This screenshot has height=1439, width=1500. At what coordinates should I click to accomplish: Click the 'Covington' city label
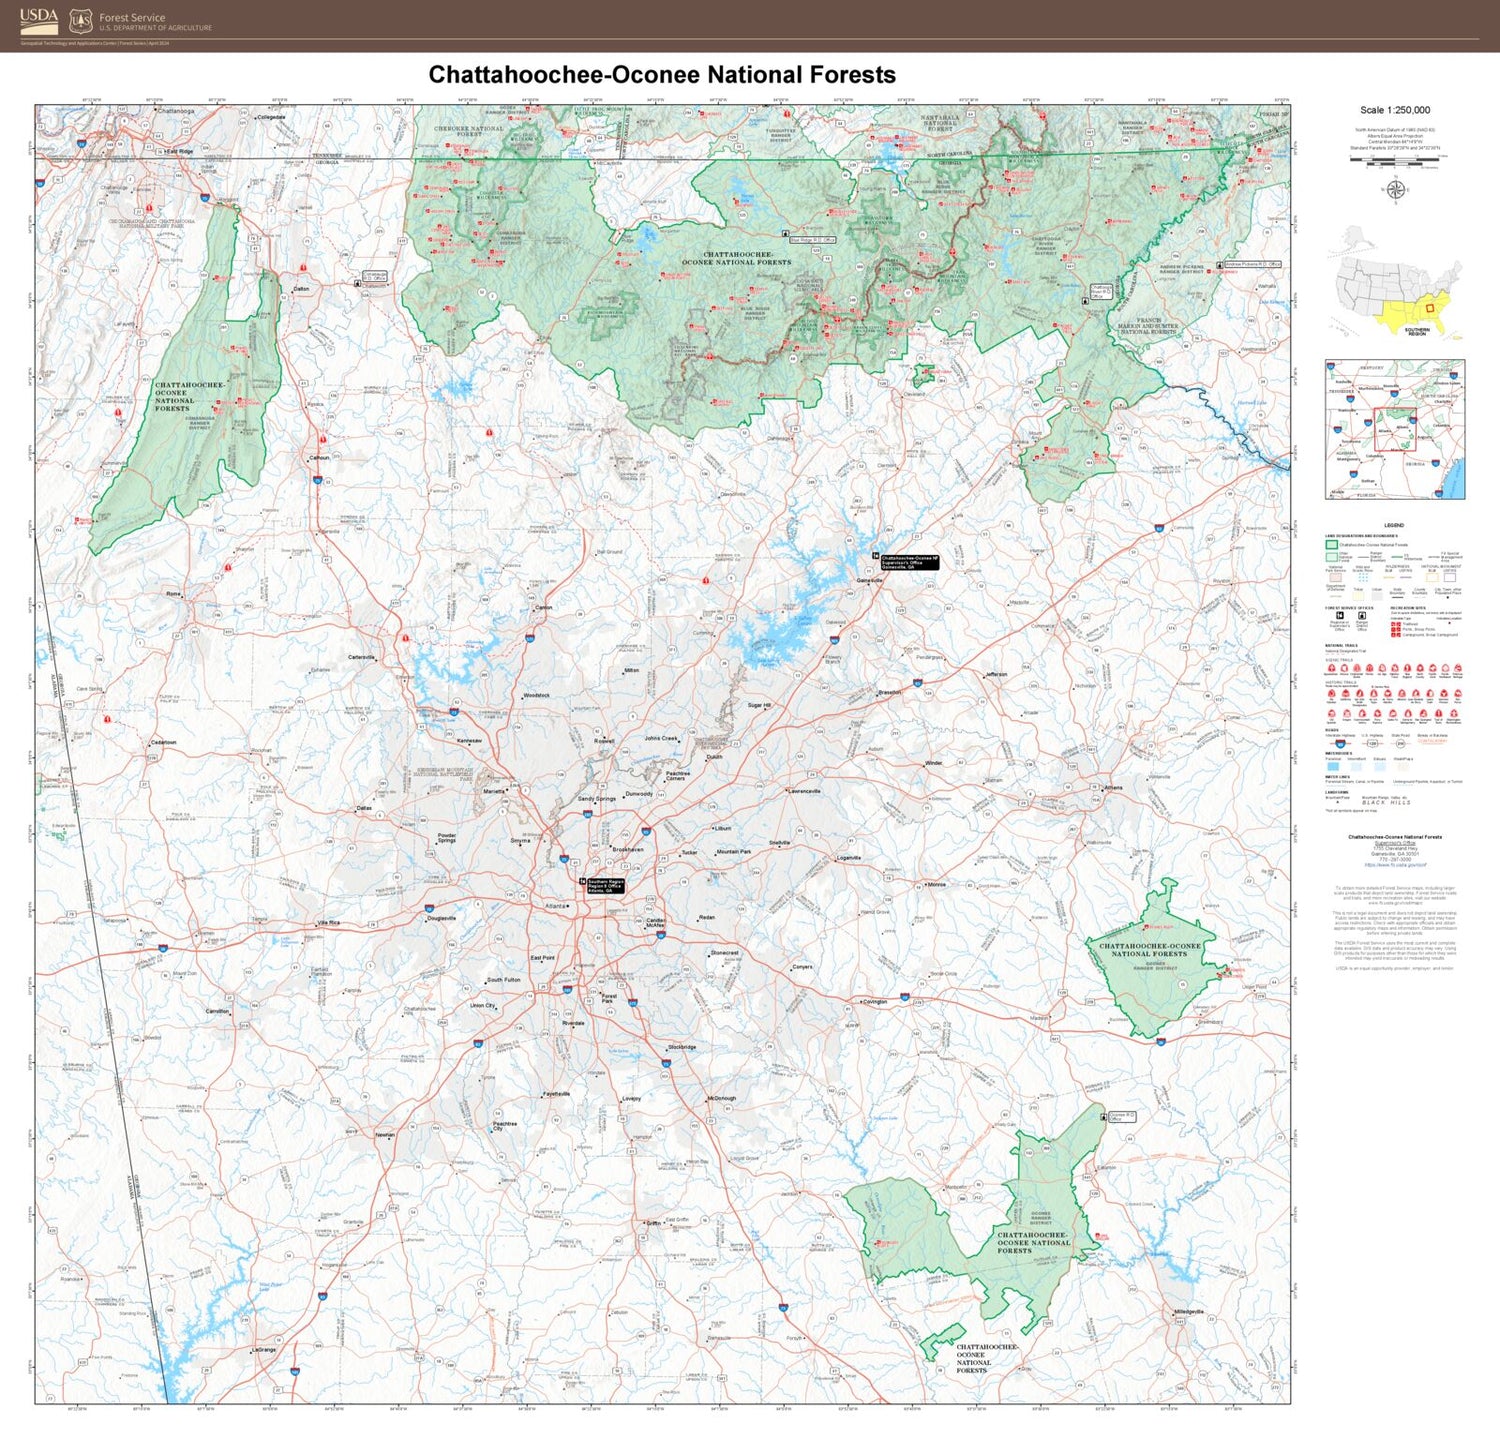coord(875,1001)
